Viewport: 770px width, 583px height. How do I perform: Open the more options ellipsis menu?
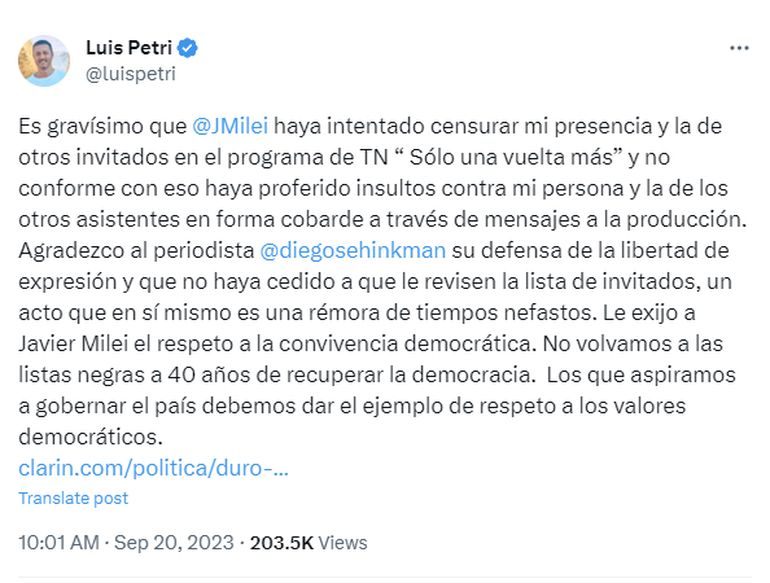click(x=738, y=47)
